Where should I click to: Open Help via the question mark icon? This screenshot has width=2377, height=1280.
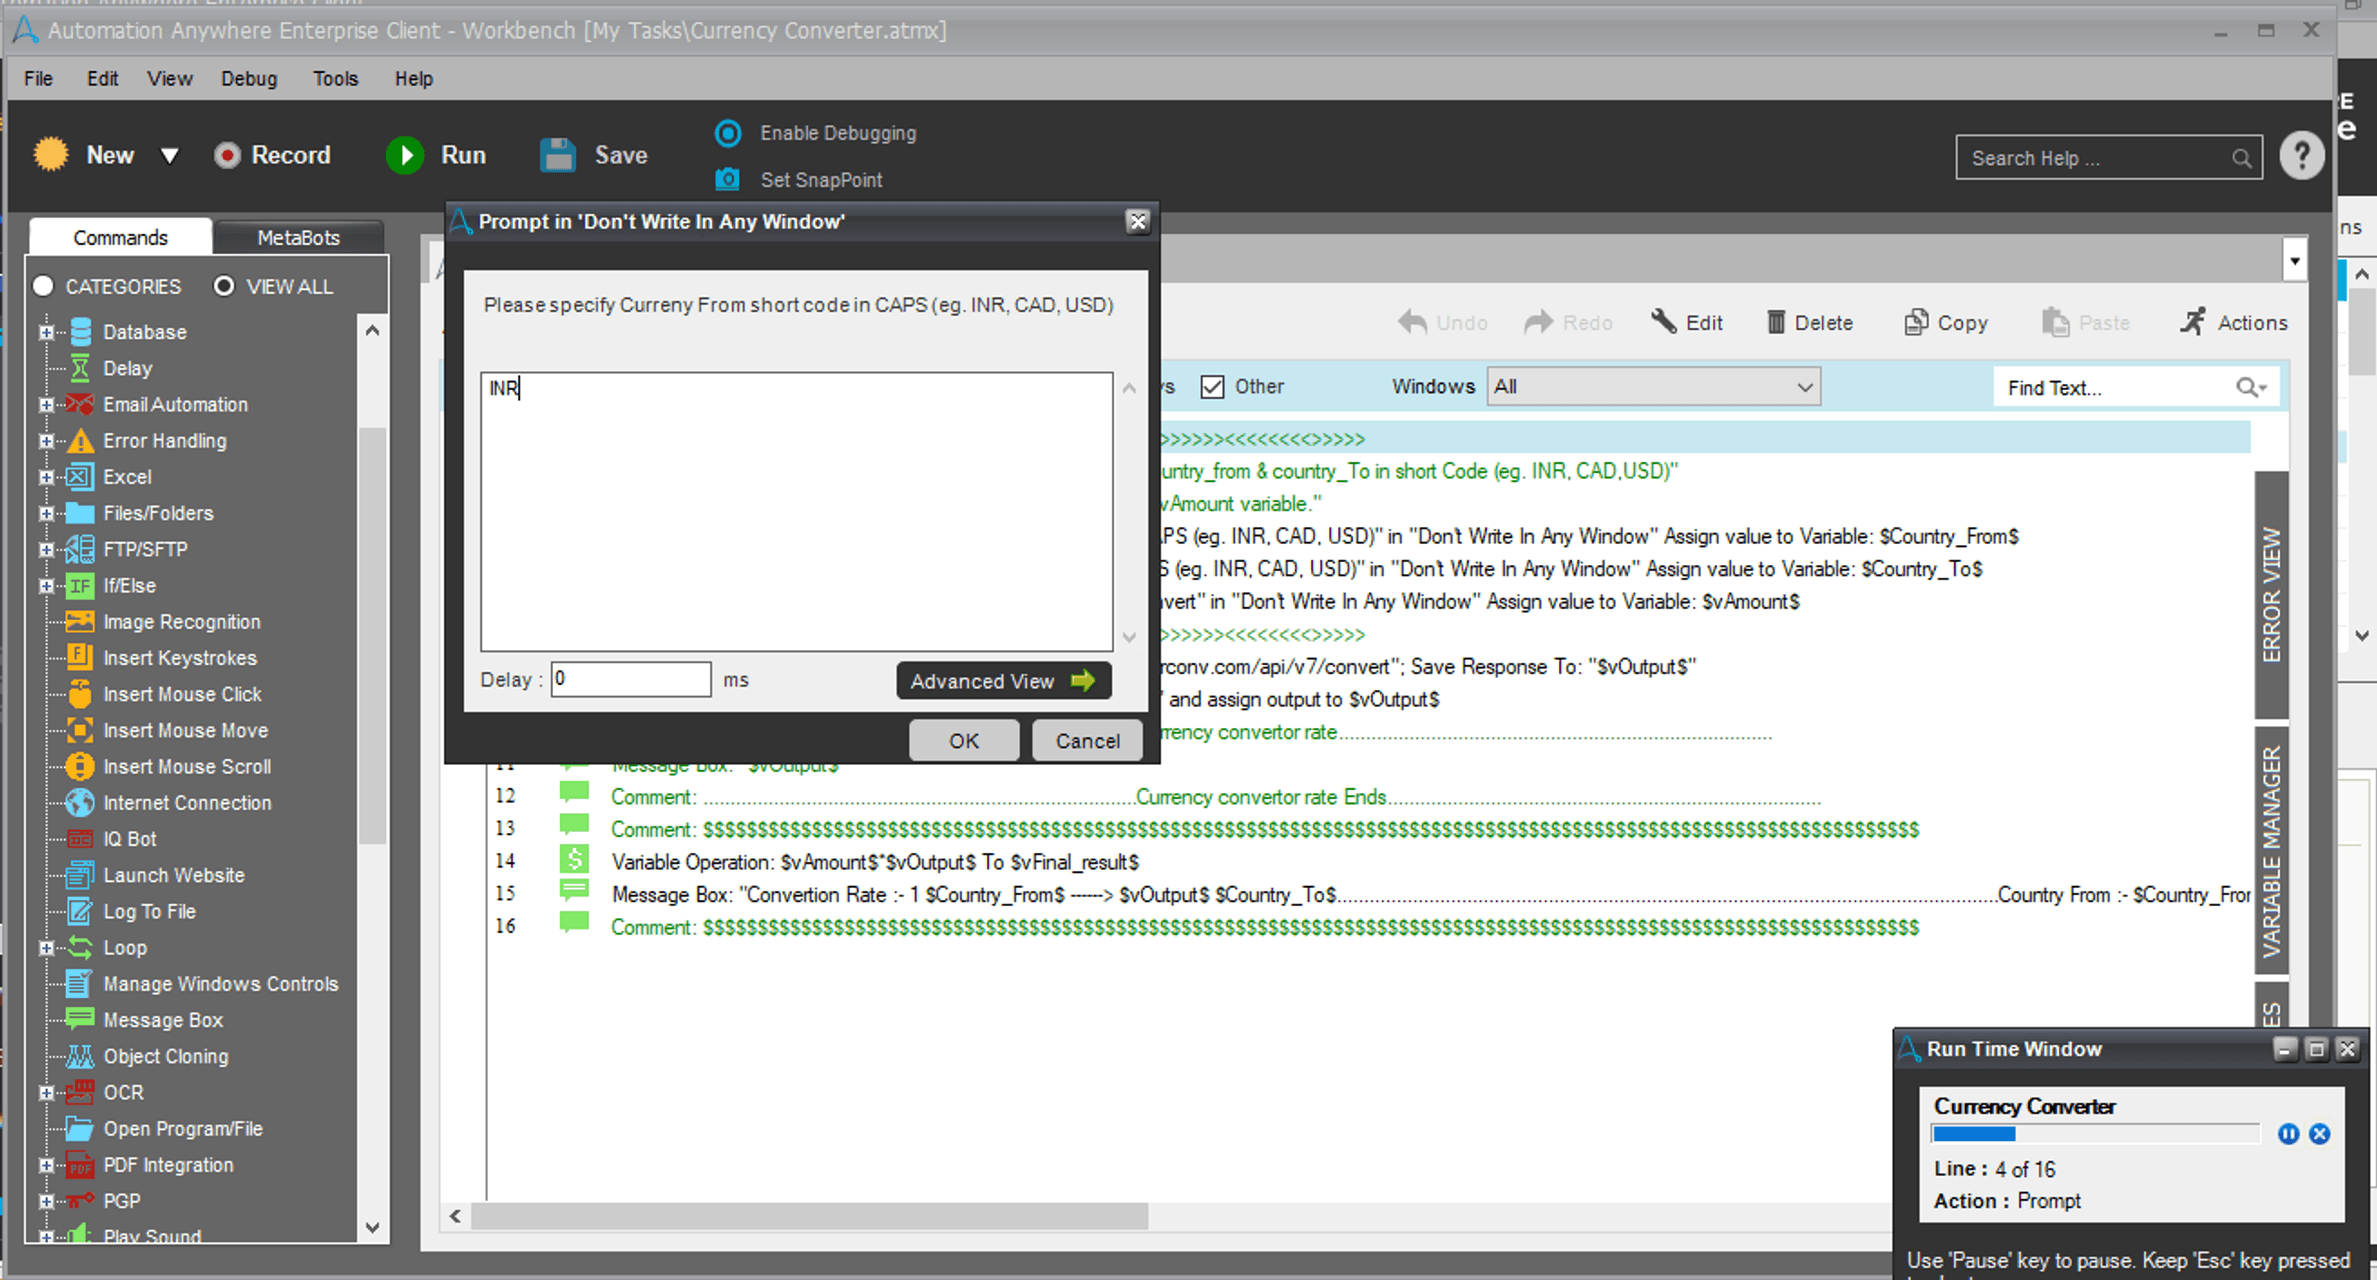(x=2301, y=157)
